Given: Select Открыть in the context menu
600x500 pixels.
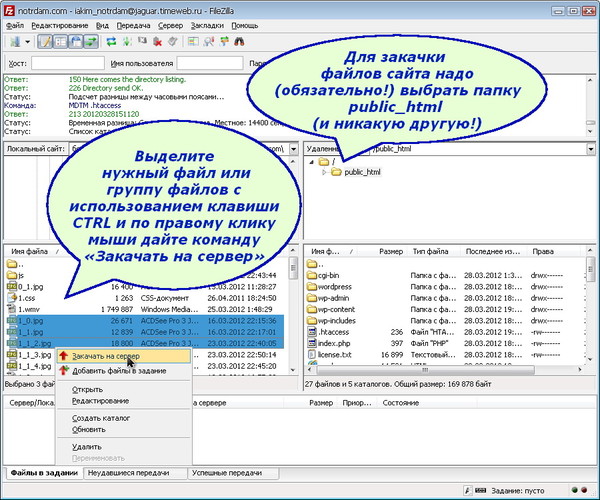Looking at the screenshot, I should click(124, 389).
